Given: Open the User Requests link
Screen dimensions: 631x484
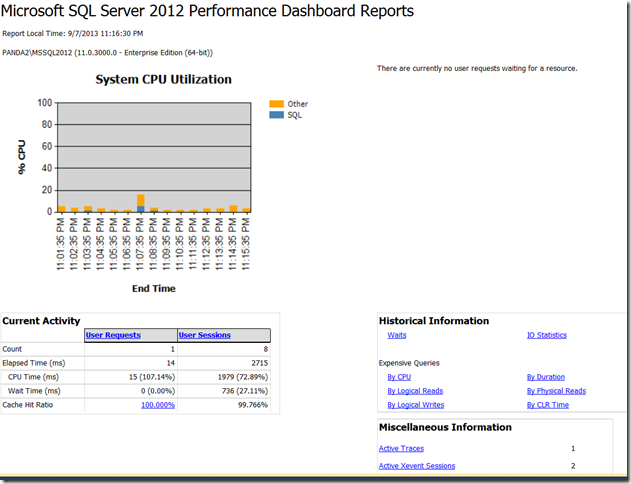Looking at the screenshot, I should (113, 335).
